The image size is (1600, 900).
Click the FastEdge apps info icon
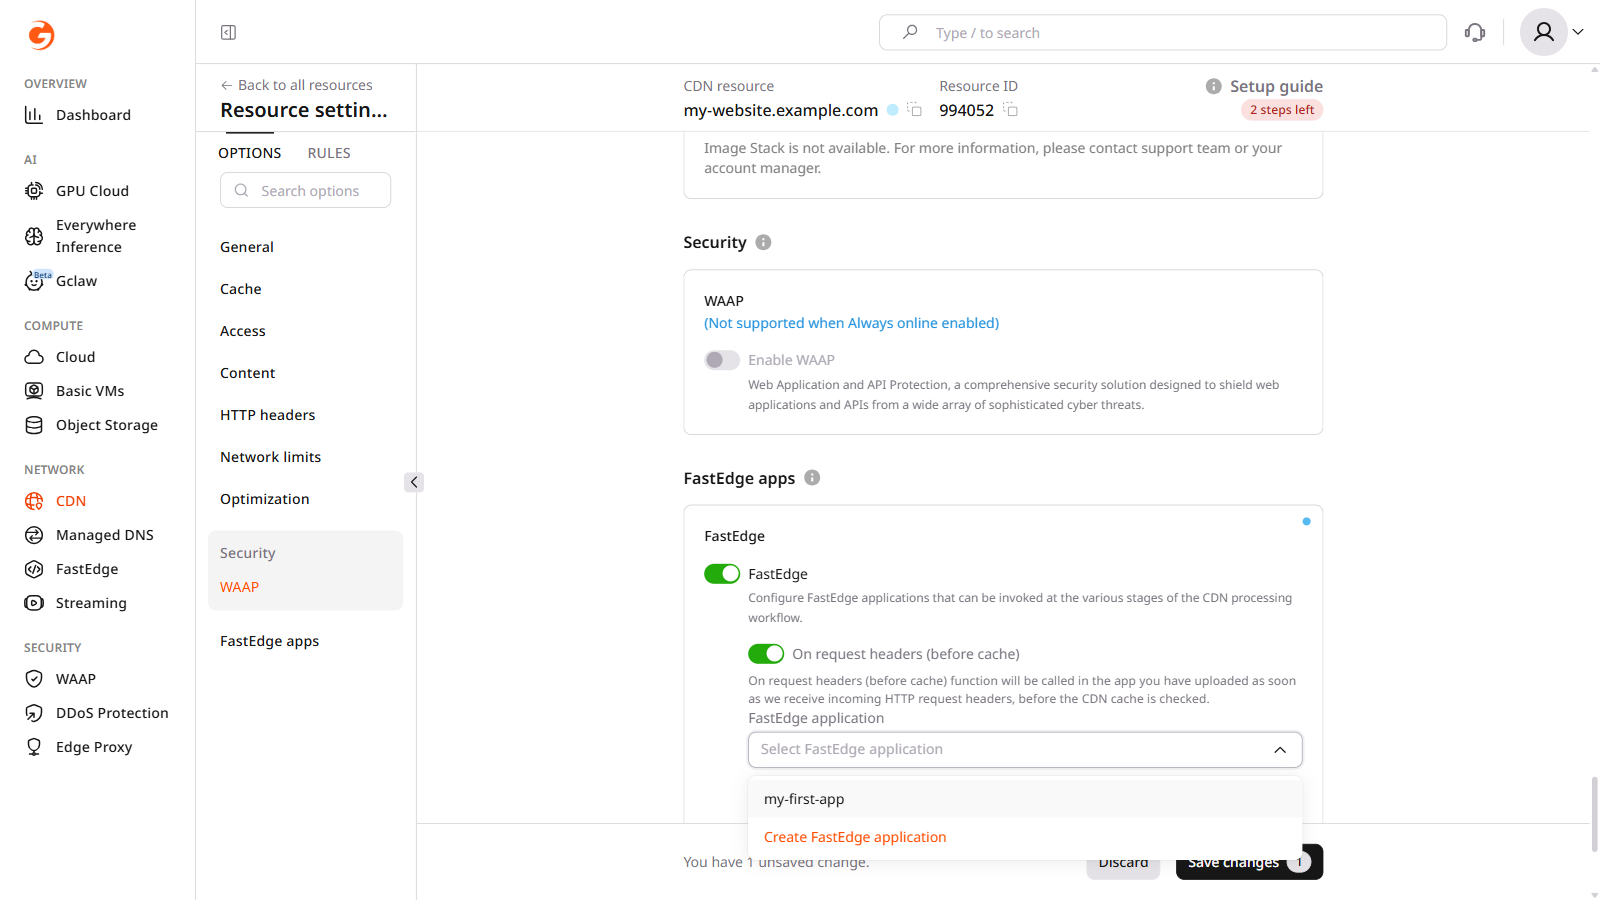[812, 478]
